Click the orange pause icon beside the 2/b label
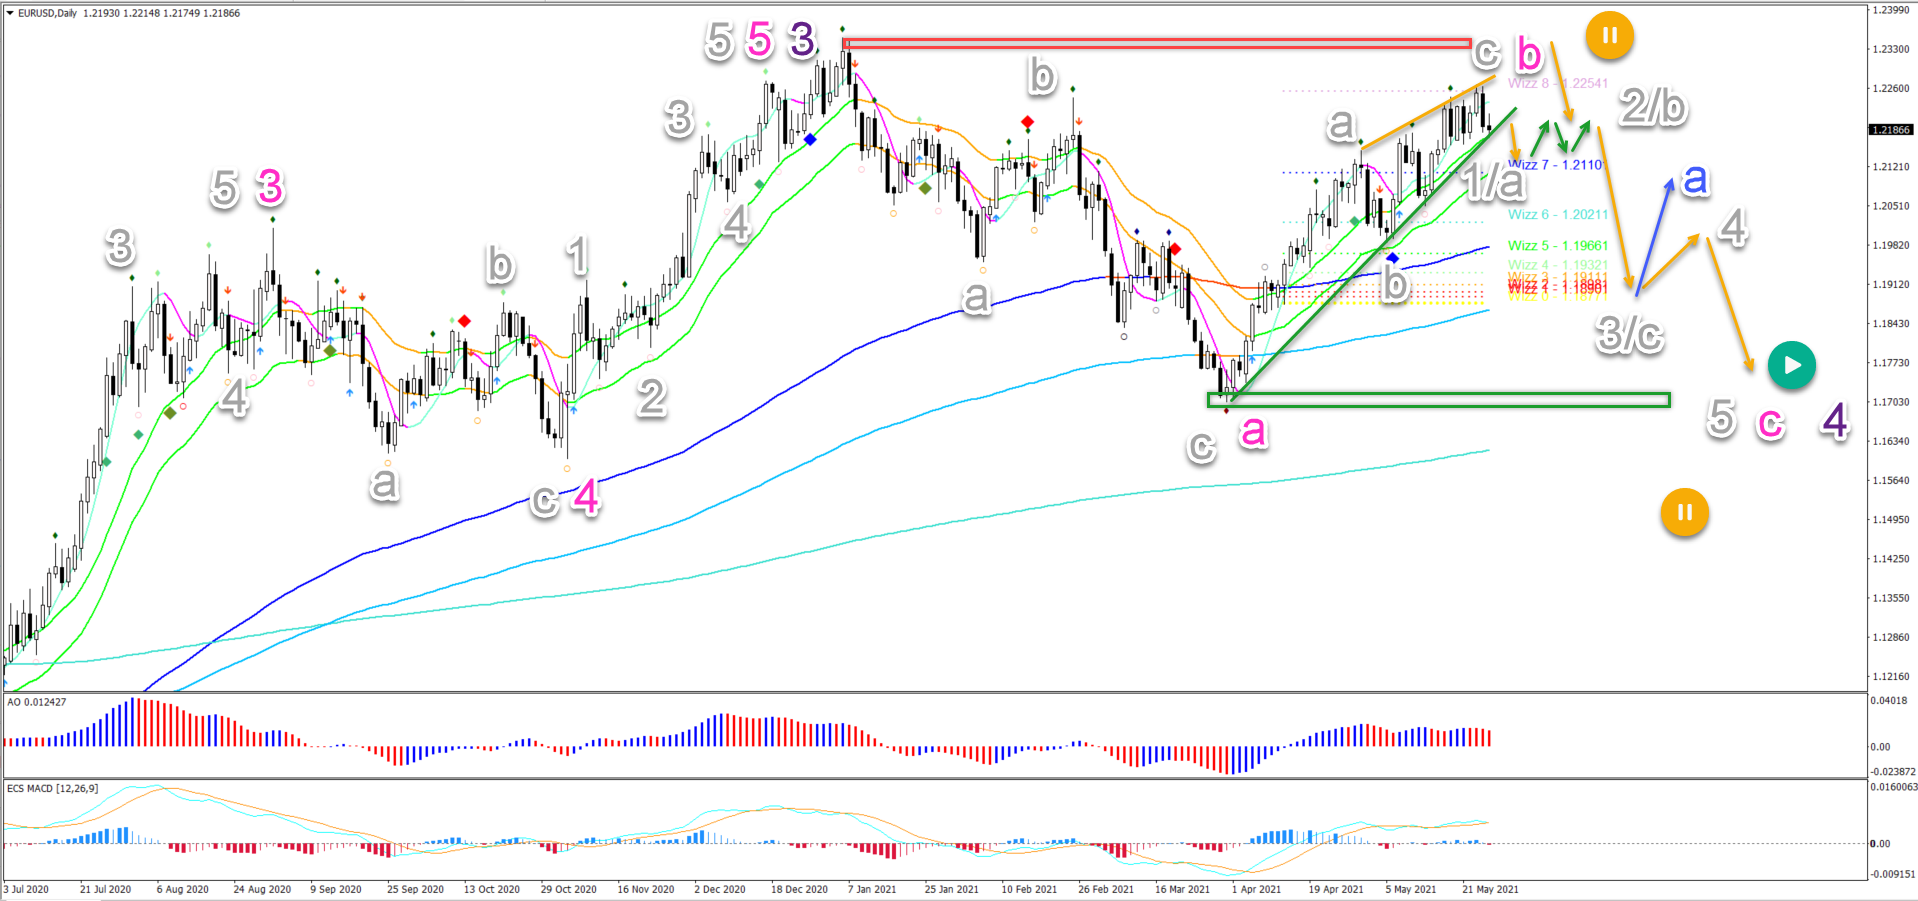The image size is (1918, 901). (x=1609, y=36)
